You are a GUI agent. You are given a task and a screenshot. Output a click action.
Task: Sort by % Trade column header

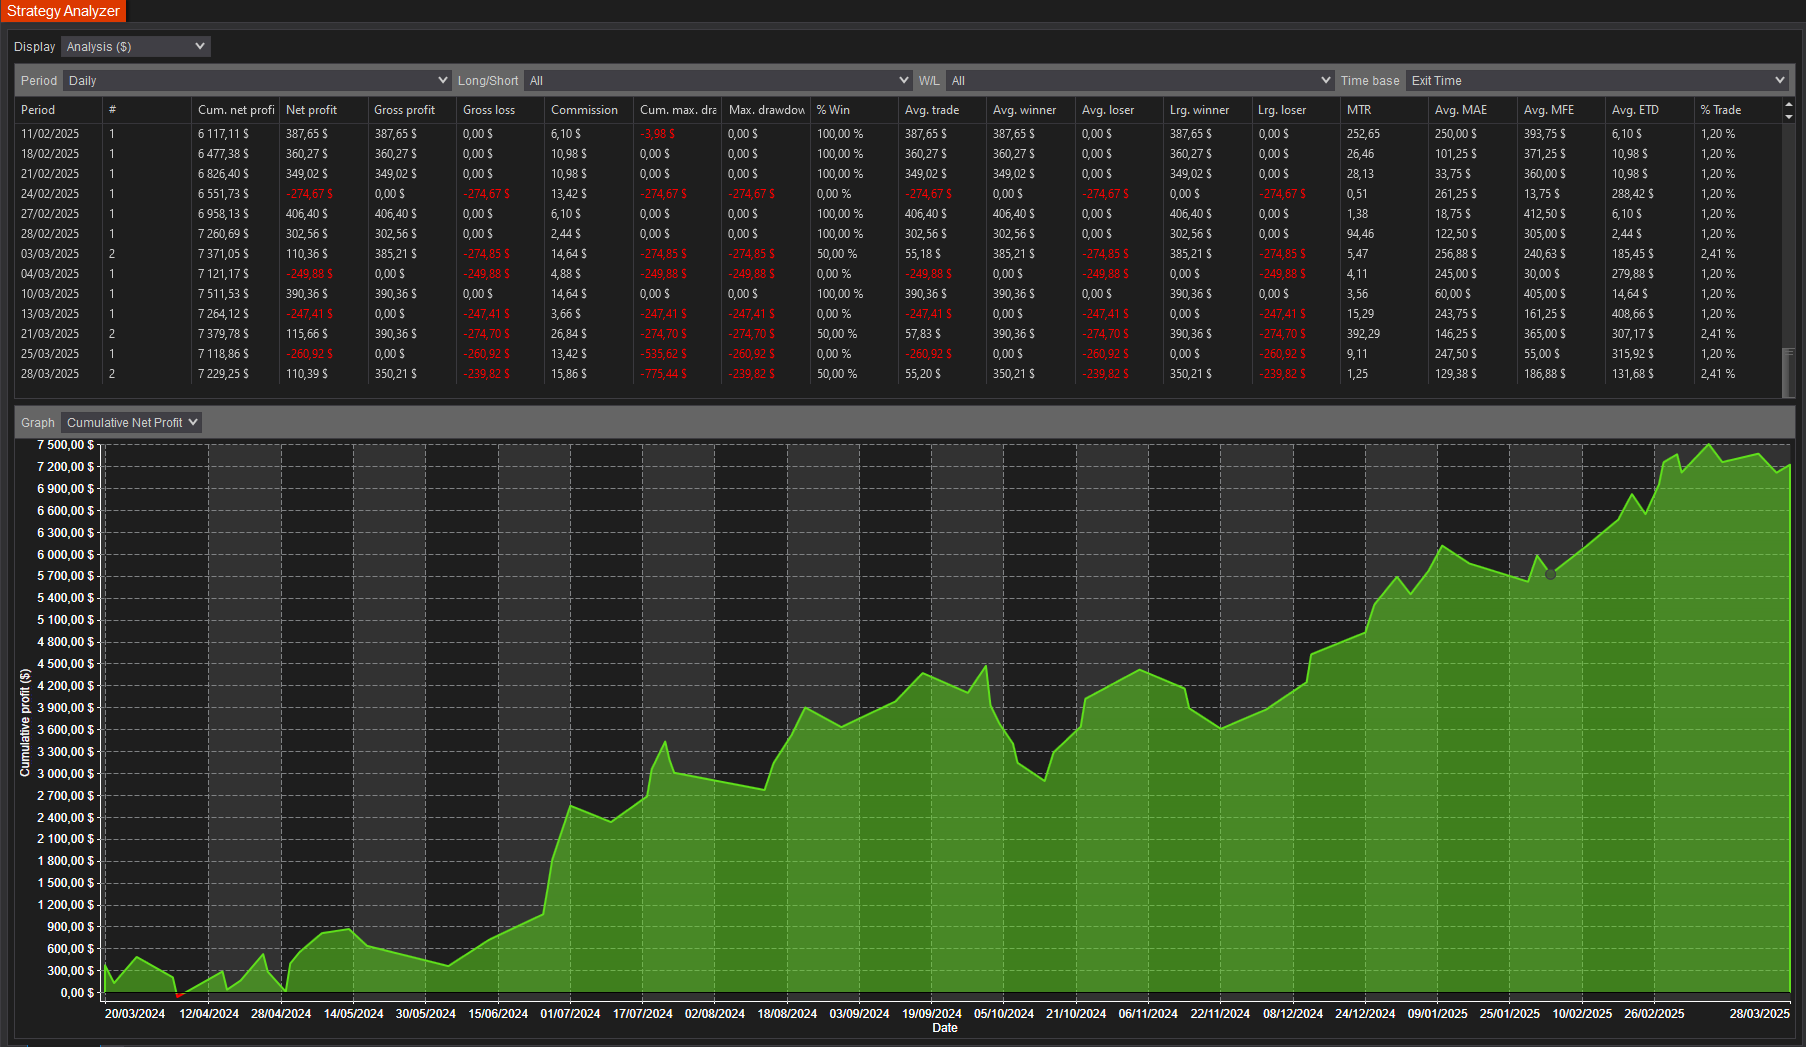point(1738,110)
